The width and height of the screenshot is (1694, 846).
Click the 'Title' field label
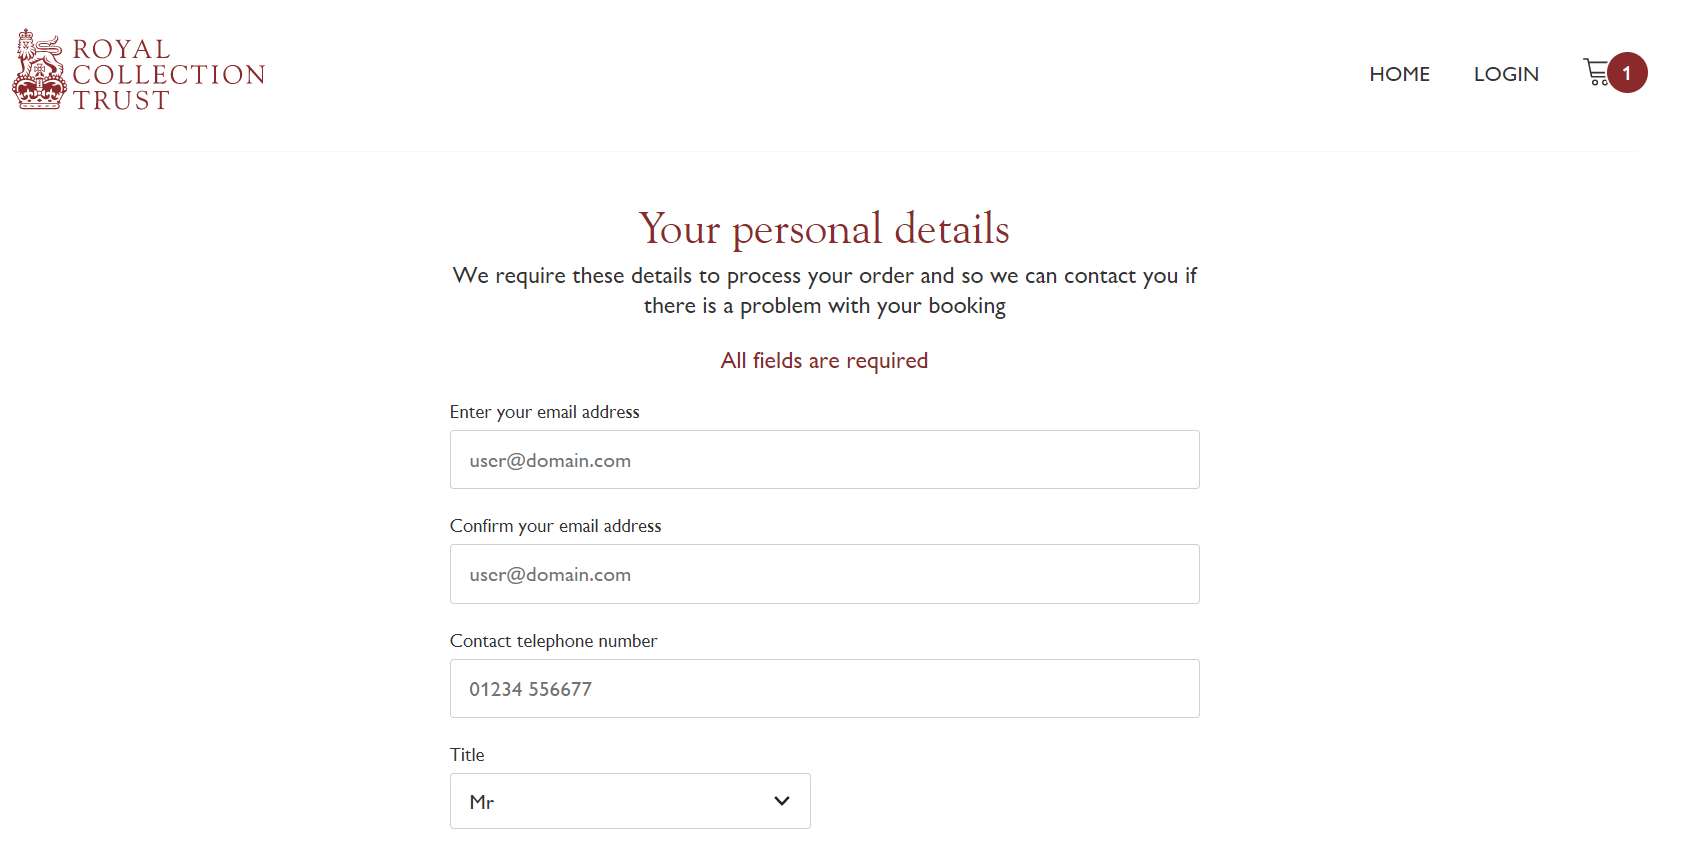click(x=467, y=755)
